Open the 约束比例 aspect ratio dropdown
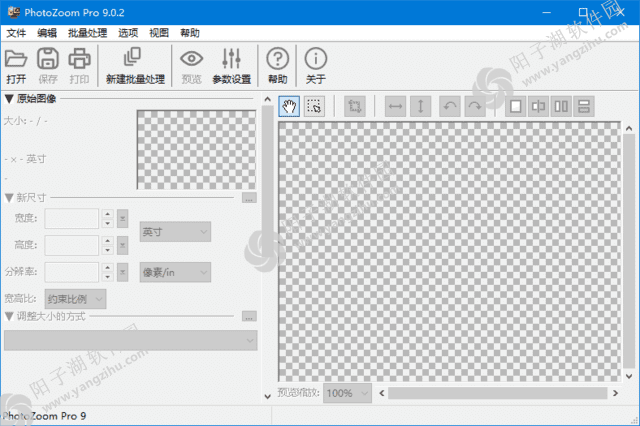This screenshot has height=426, width=640. click(76, 299)
